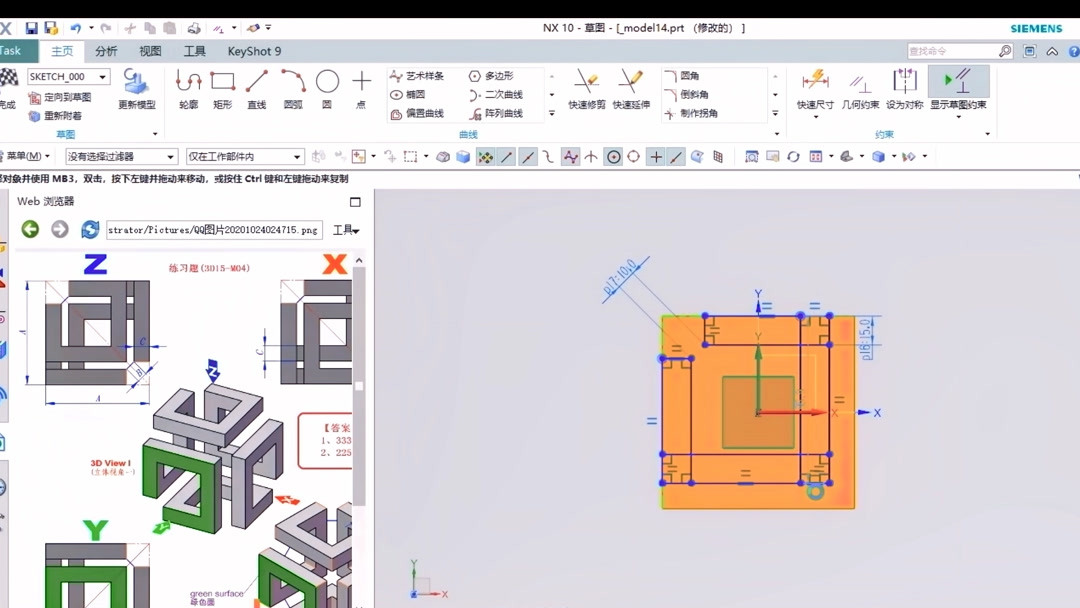Viewport: 1080px width, 608px height.
Task: Click the browser refresh button
Action: [x=90, y=229]
